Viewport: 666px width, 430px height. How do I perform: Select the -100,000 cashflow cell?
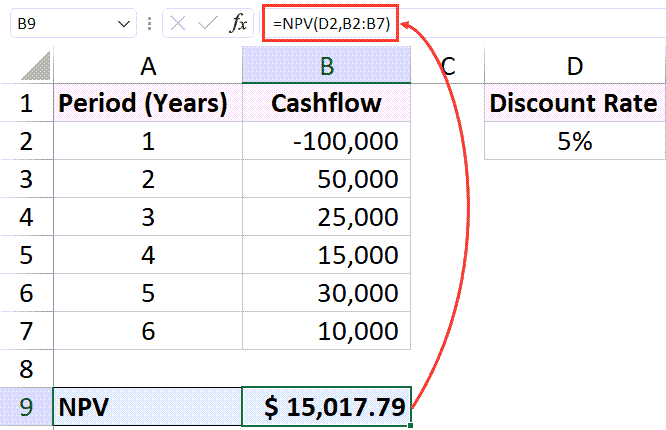pos(326,141)
